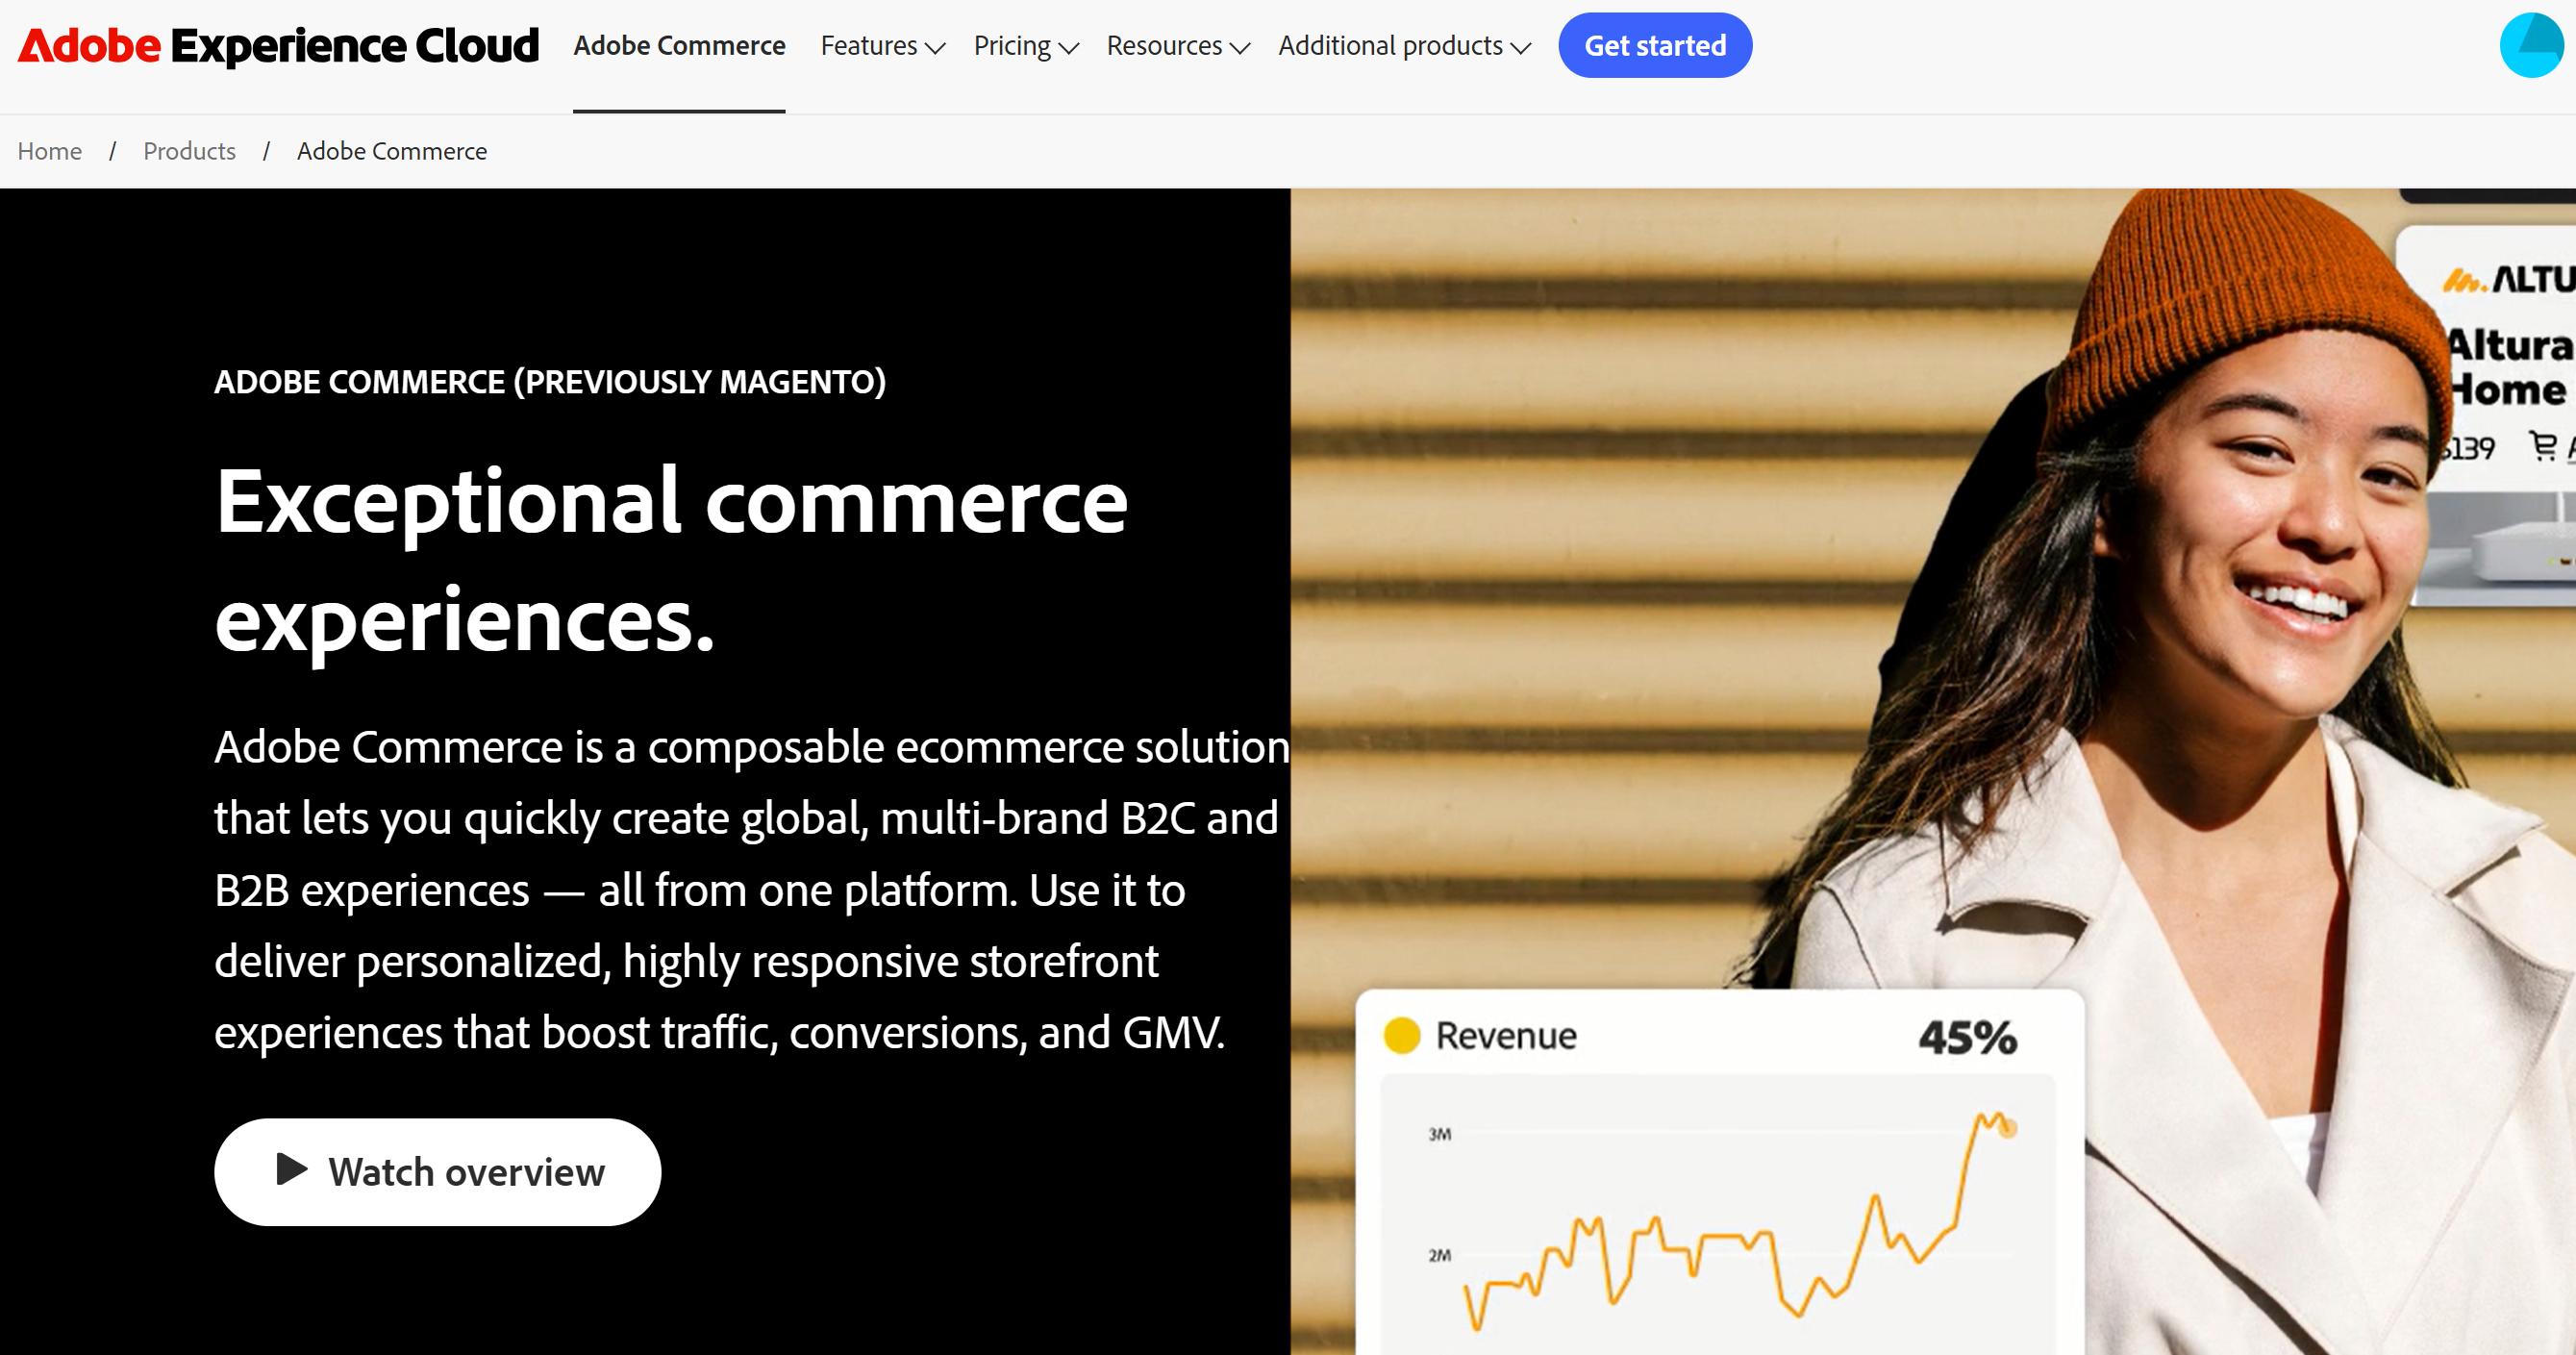Expand the Additional products dropdown
The height and width of the screenshot is (1355, 2576).
(x=1404, y=46)
